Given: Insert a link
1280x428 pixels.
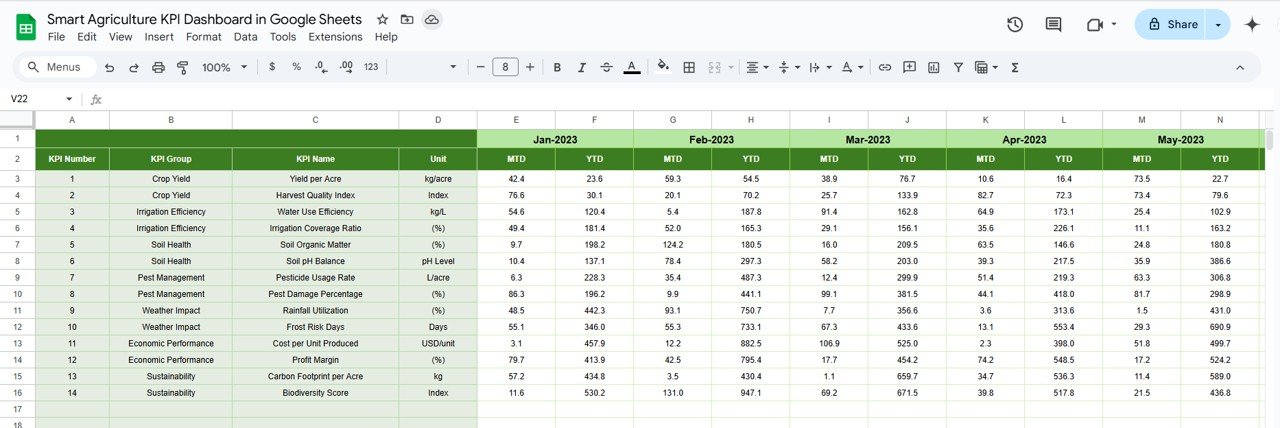Looking at the screenshot, I should coord(884,67).
